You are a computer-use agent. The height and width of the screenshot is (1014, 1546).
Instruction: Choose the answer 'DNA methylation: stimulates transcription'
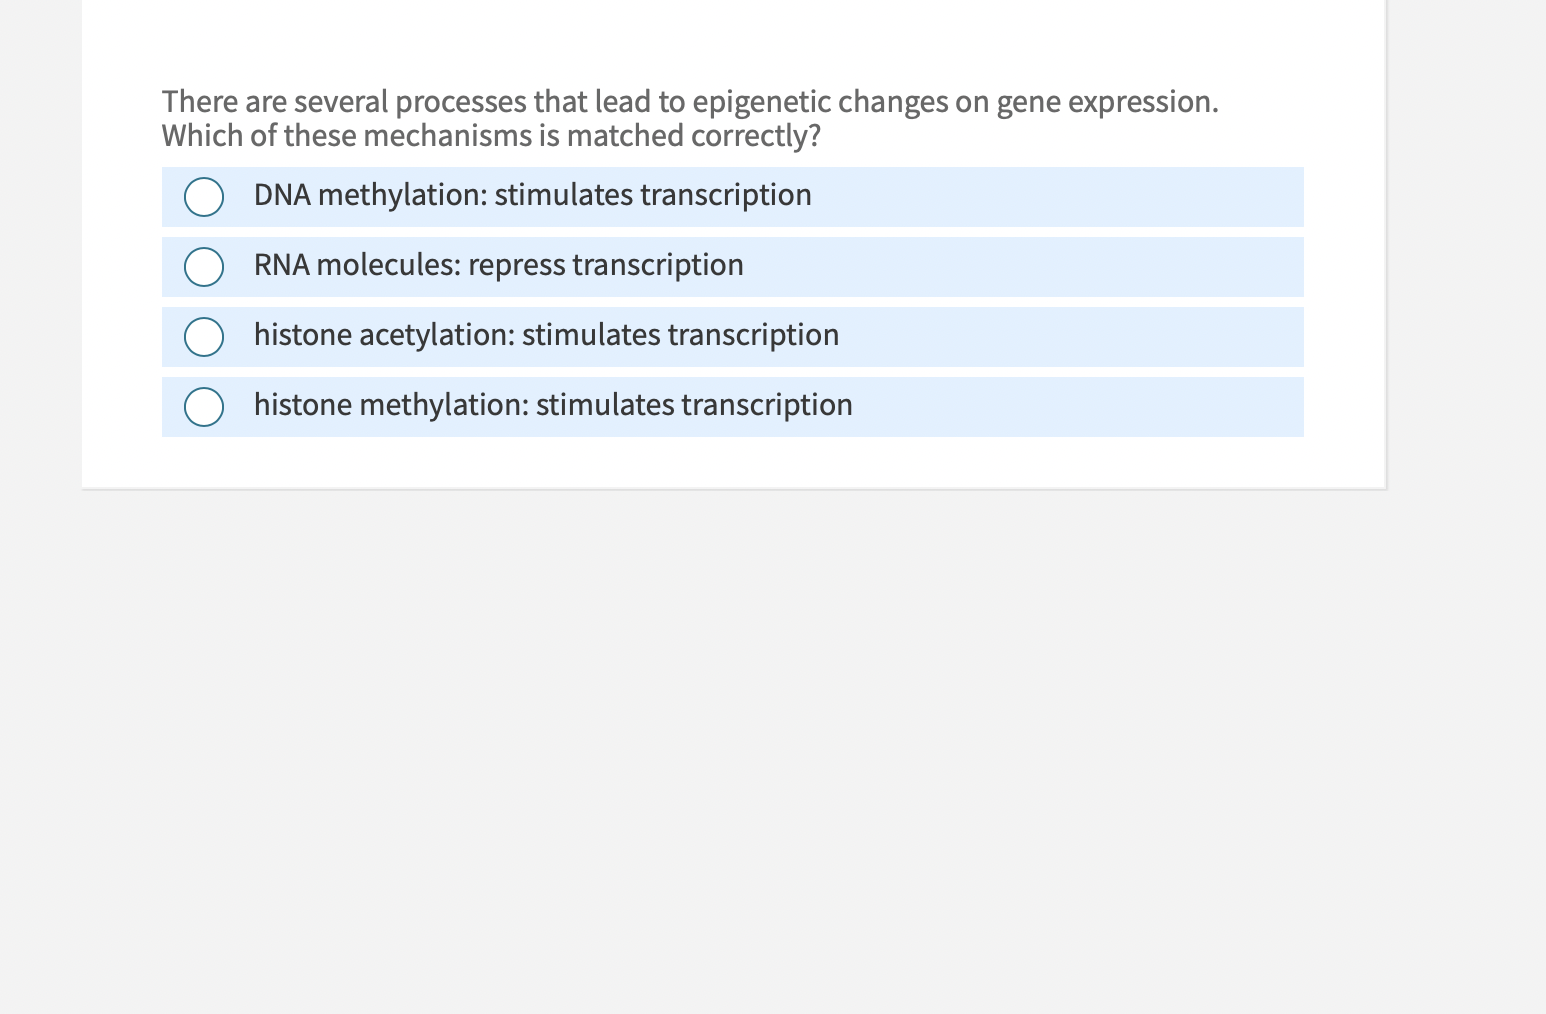[532, 196]
